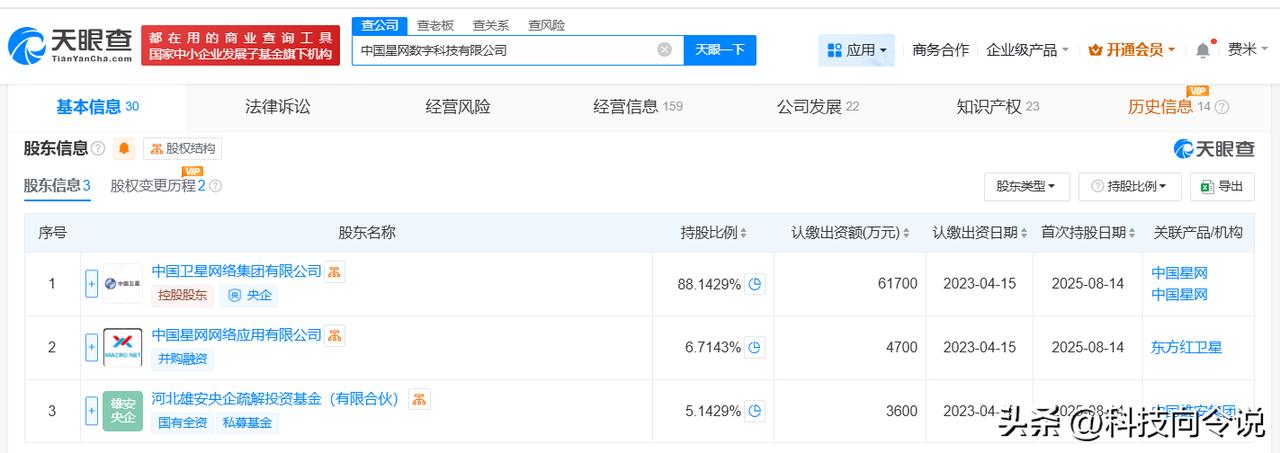Open equity structure icon beside 河北雄安央企疏解投资基金
The width and height of the screenshot is (1280, 453).
419,399
